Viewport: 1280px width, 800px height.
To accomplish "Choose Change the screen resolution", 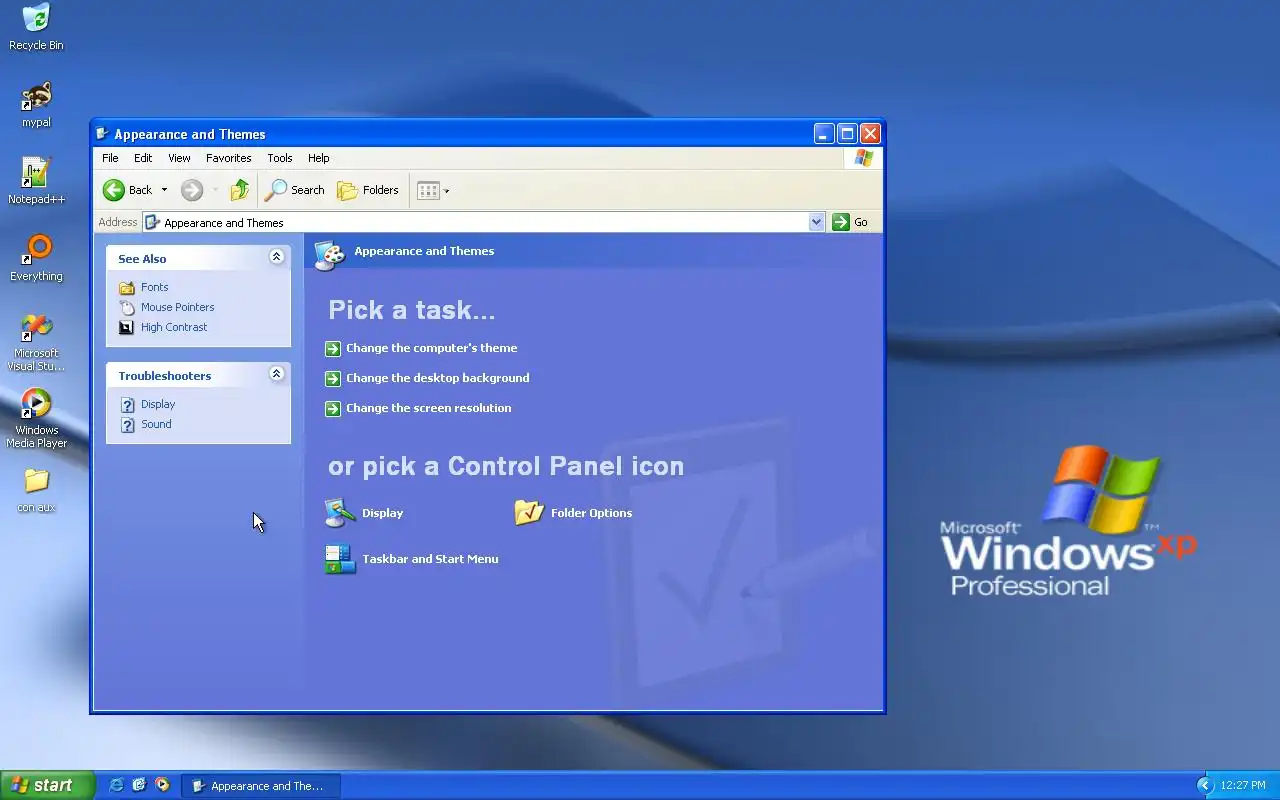I will click(x=428, y=408).
